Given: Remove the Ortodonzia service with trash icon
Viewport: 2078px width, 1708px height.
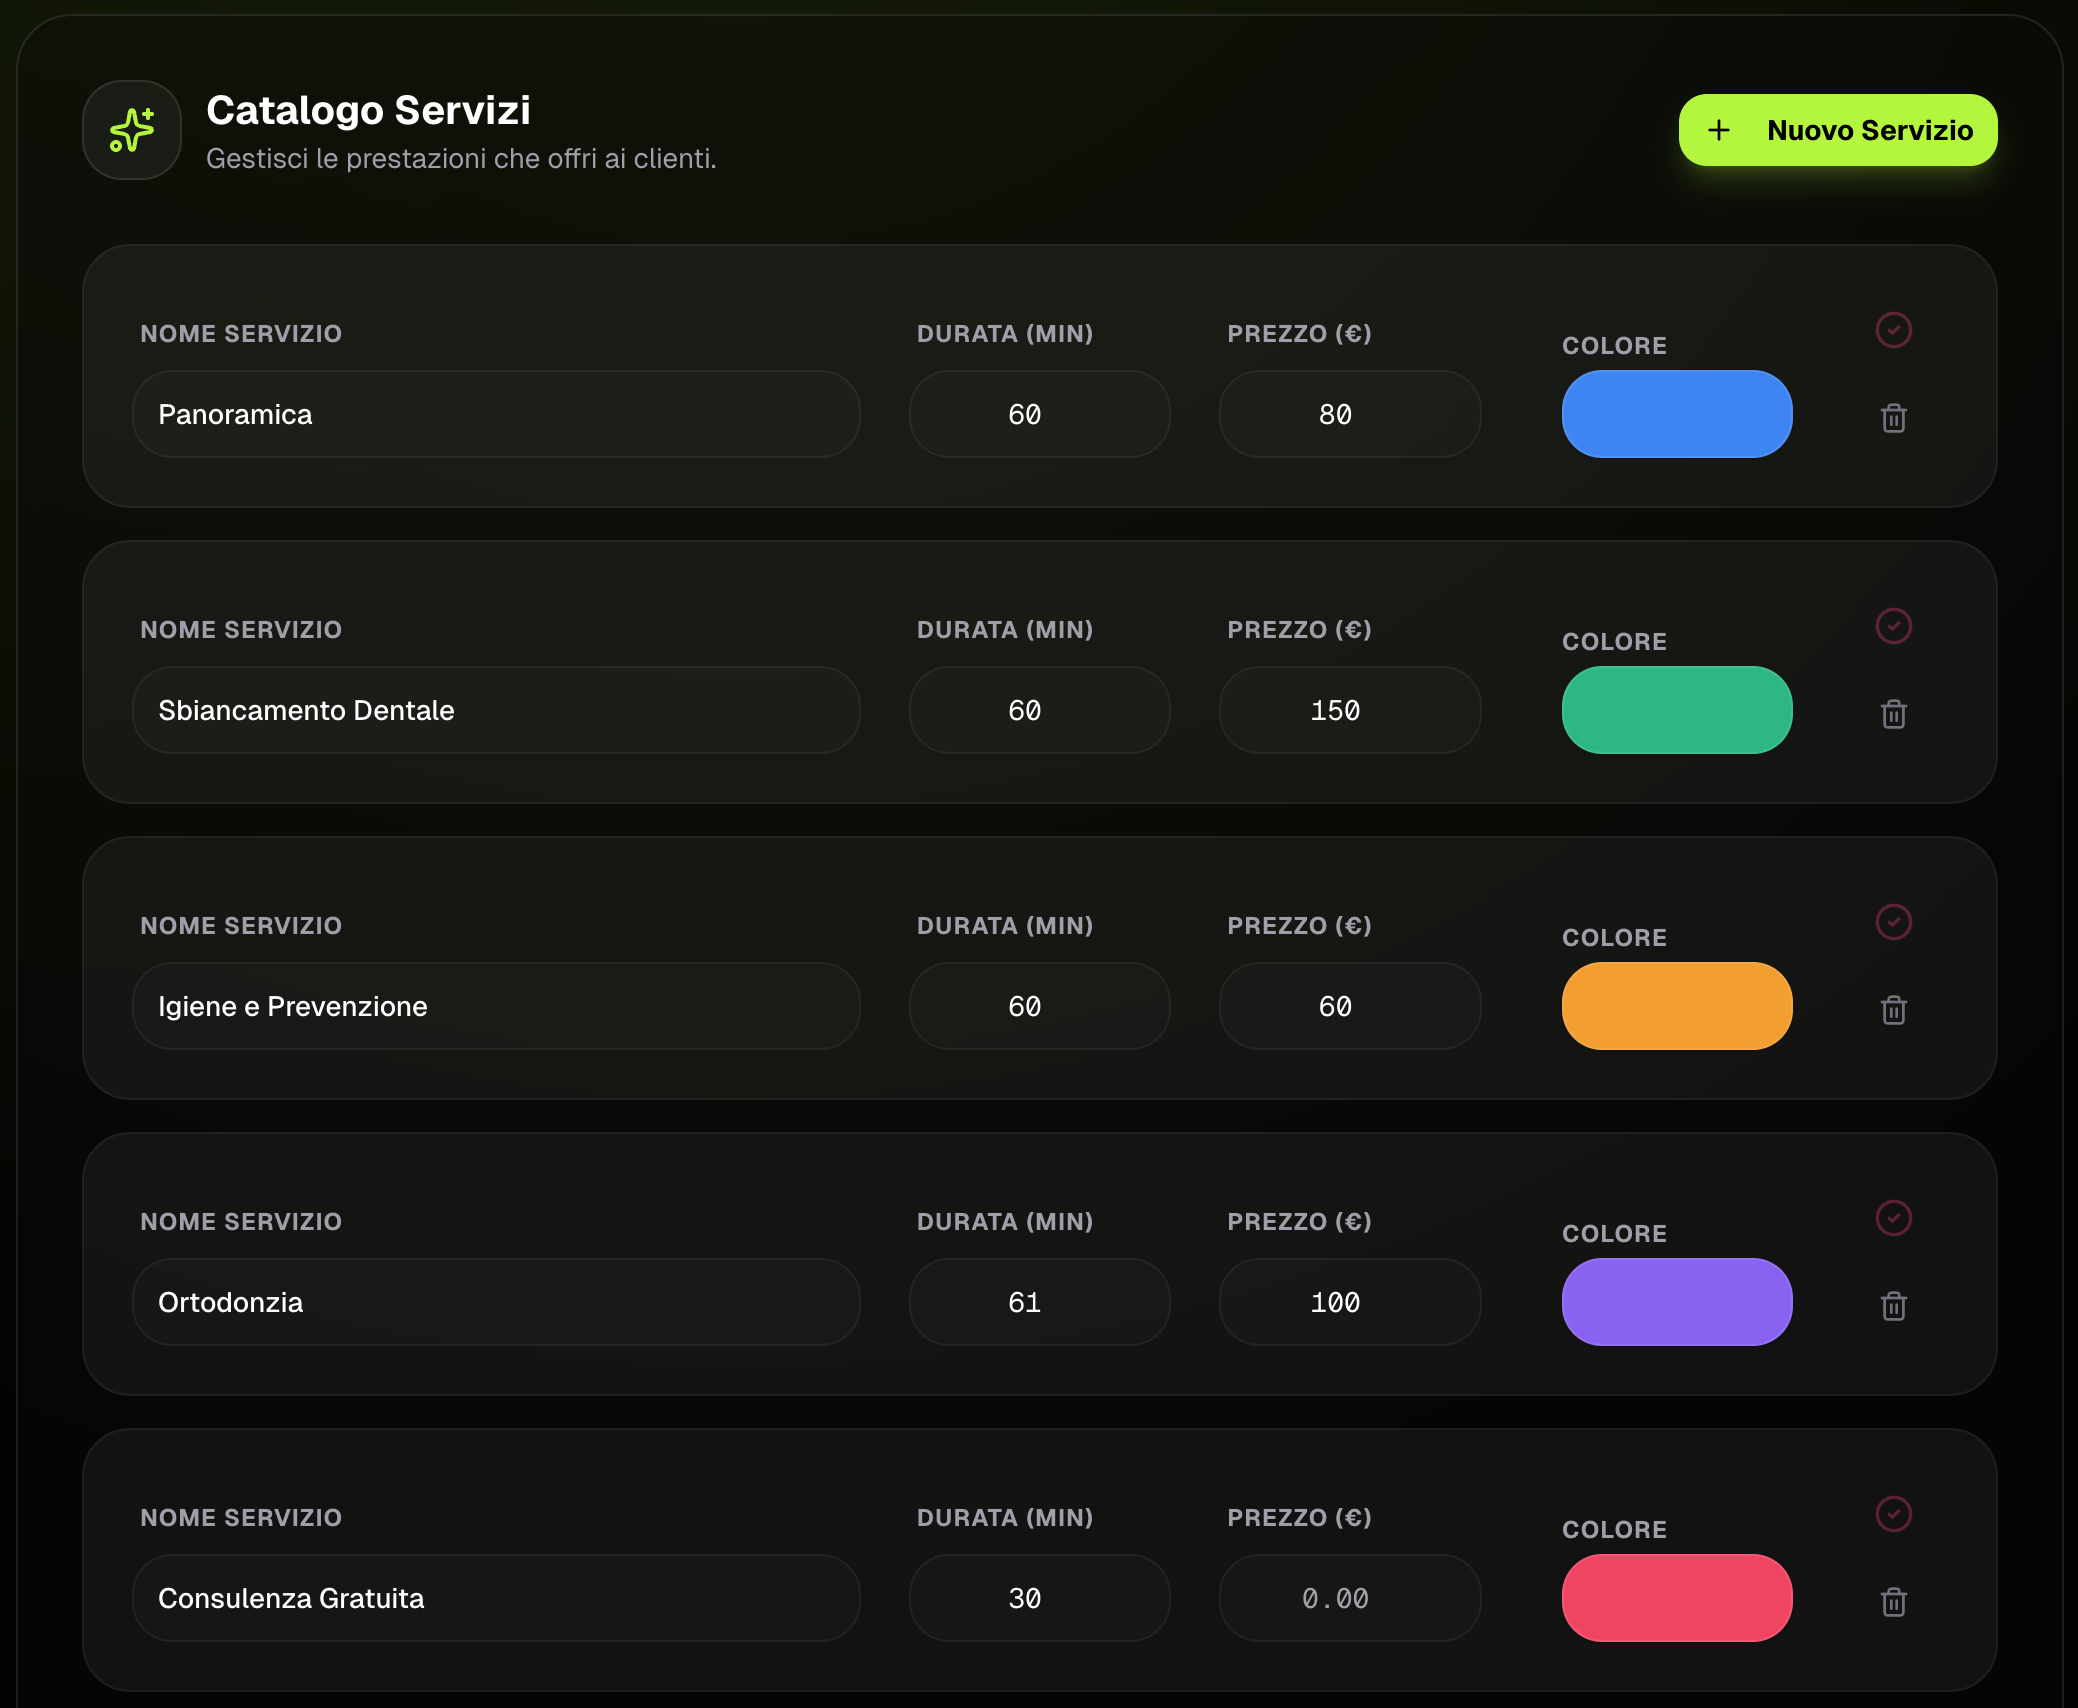Looking at the screenshot, I should (x=1893, y=1306).
